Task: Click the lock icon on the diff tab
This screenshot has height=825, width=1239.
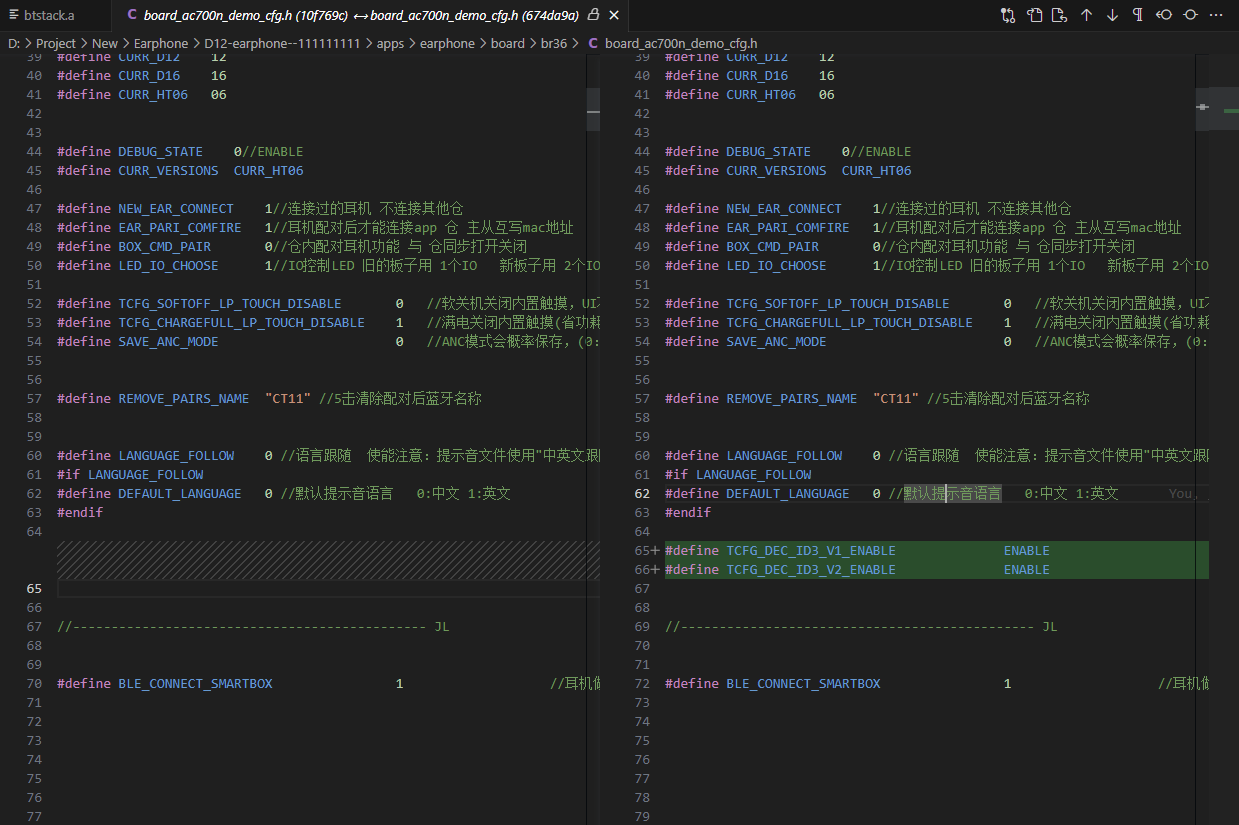Action: tap(594, 15)
